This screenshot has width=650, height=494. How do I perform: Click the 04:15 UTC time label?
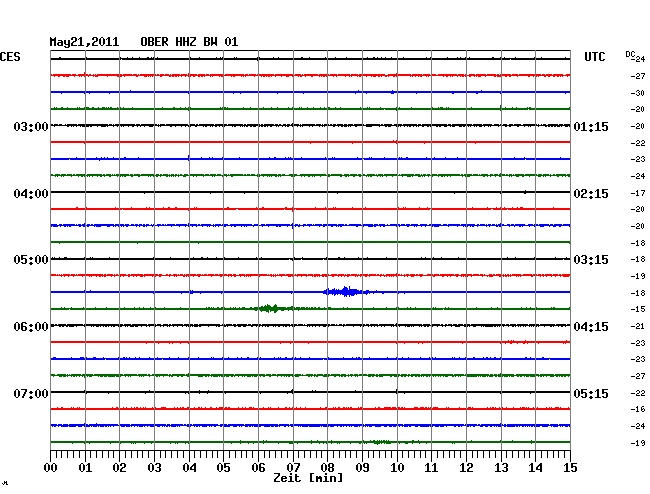pos(591,327)
